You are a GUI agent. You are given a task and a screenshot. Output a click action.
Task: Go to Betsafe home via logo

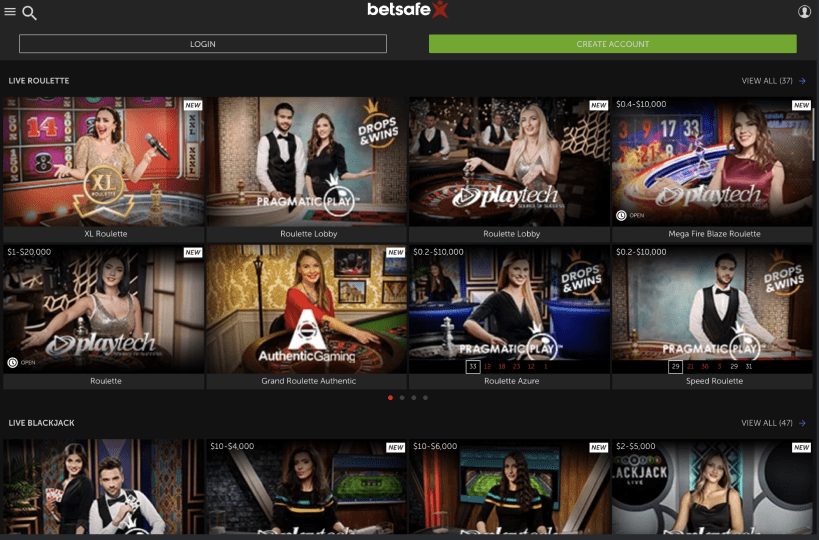(x=408, y=9)
